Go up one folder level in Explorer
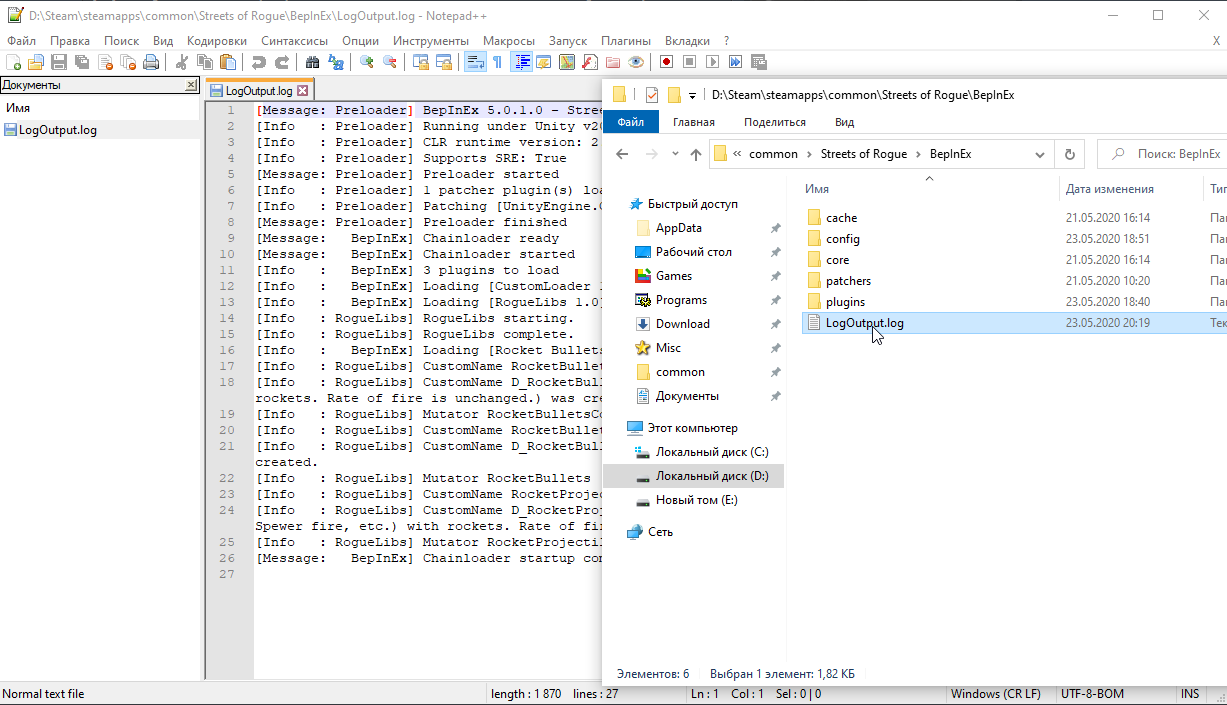The image size is (1227, 705). pos(696,154)
